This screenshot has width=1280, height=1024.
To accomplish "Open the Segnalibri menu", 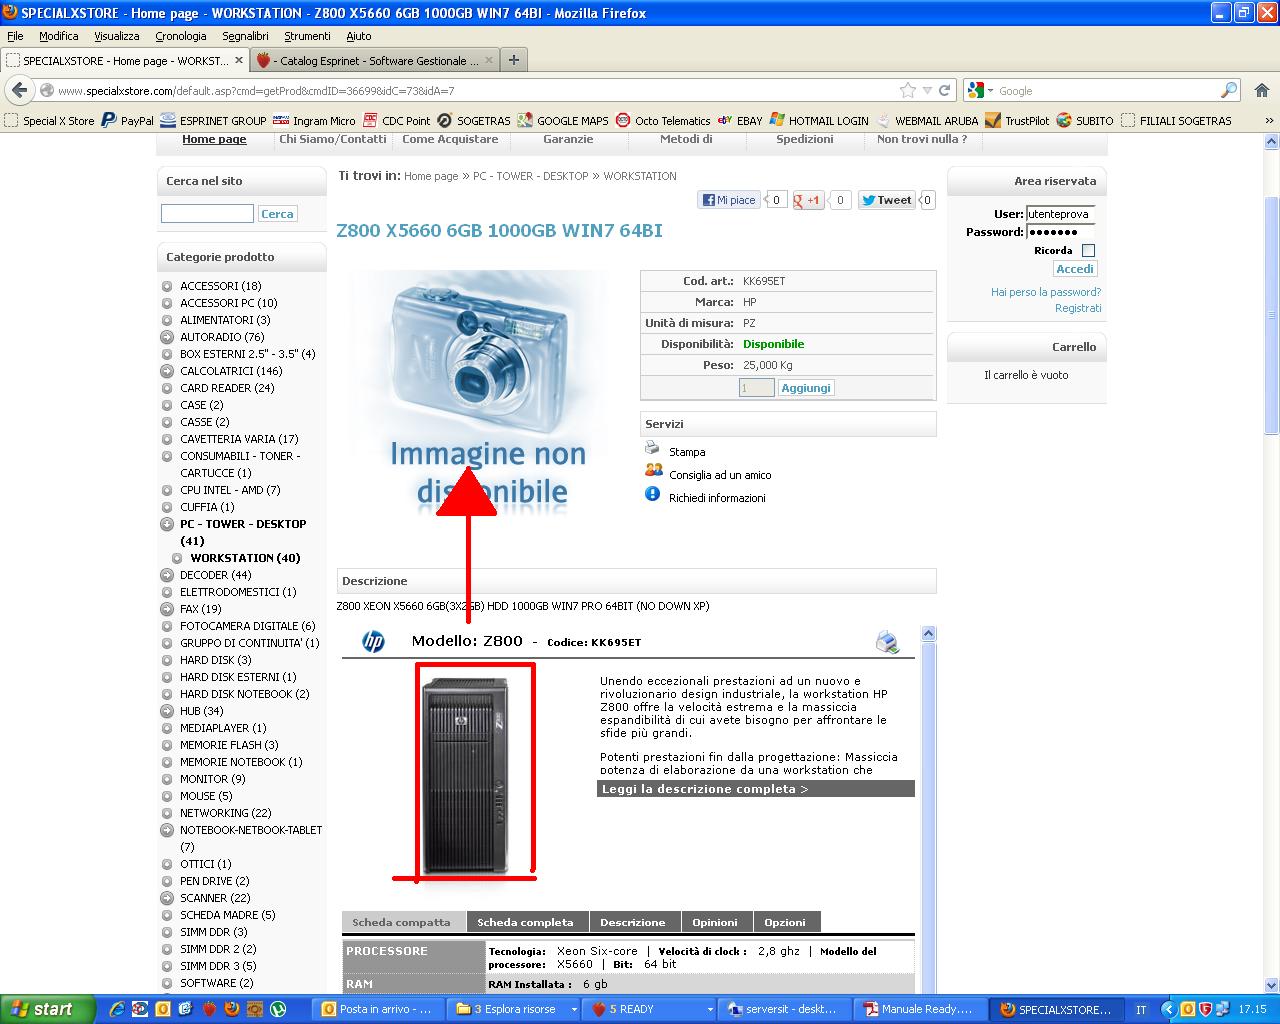I will pos(245,36).
